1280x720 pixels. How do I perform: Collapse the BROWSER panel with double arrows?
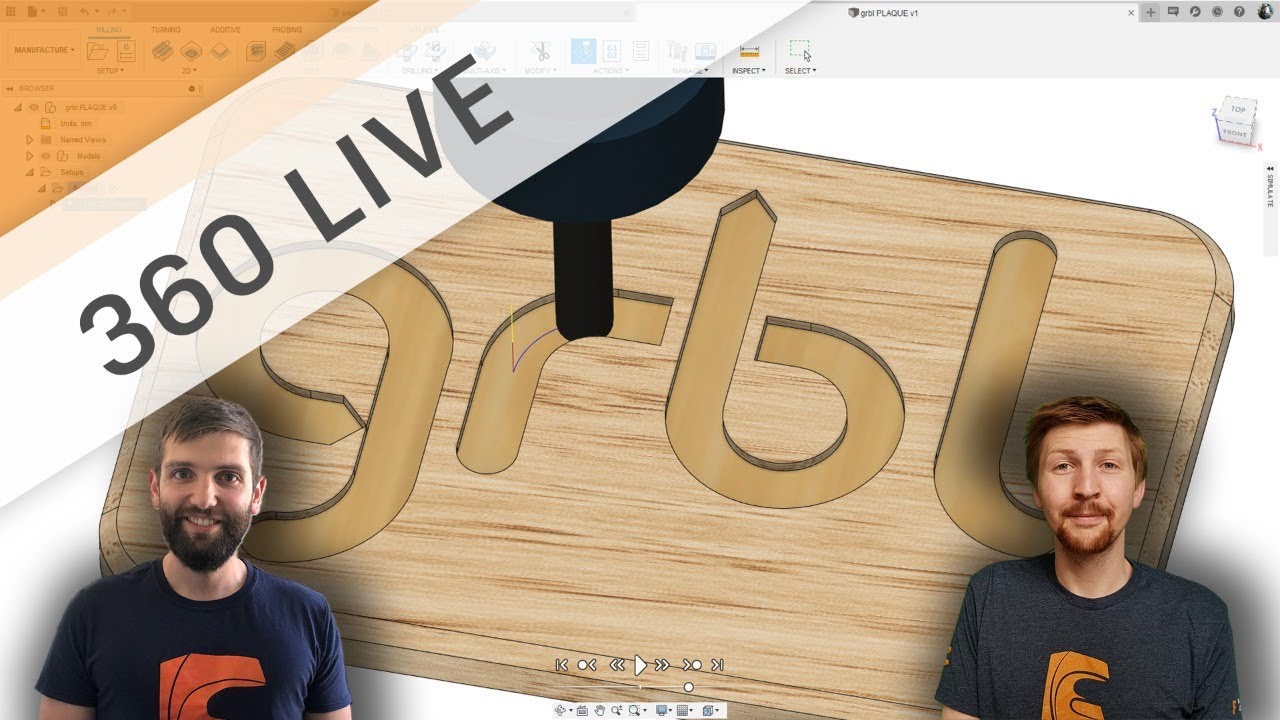9,88
